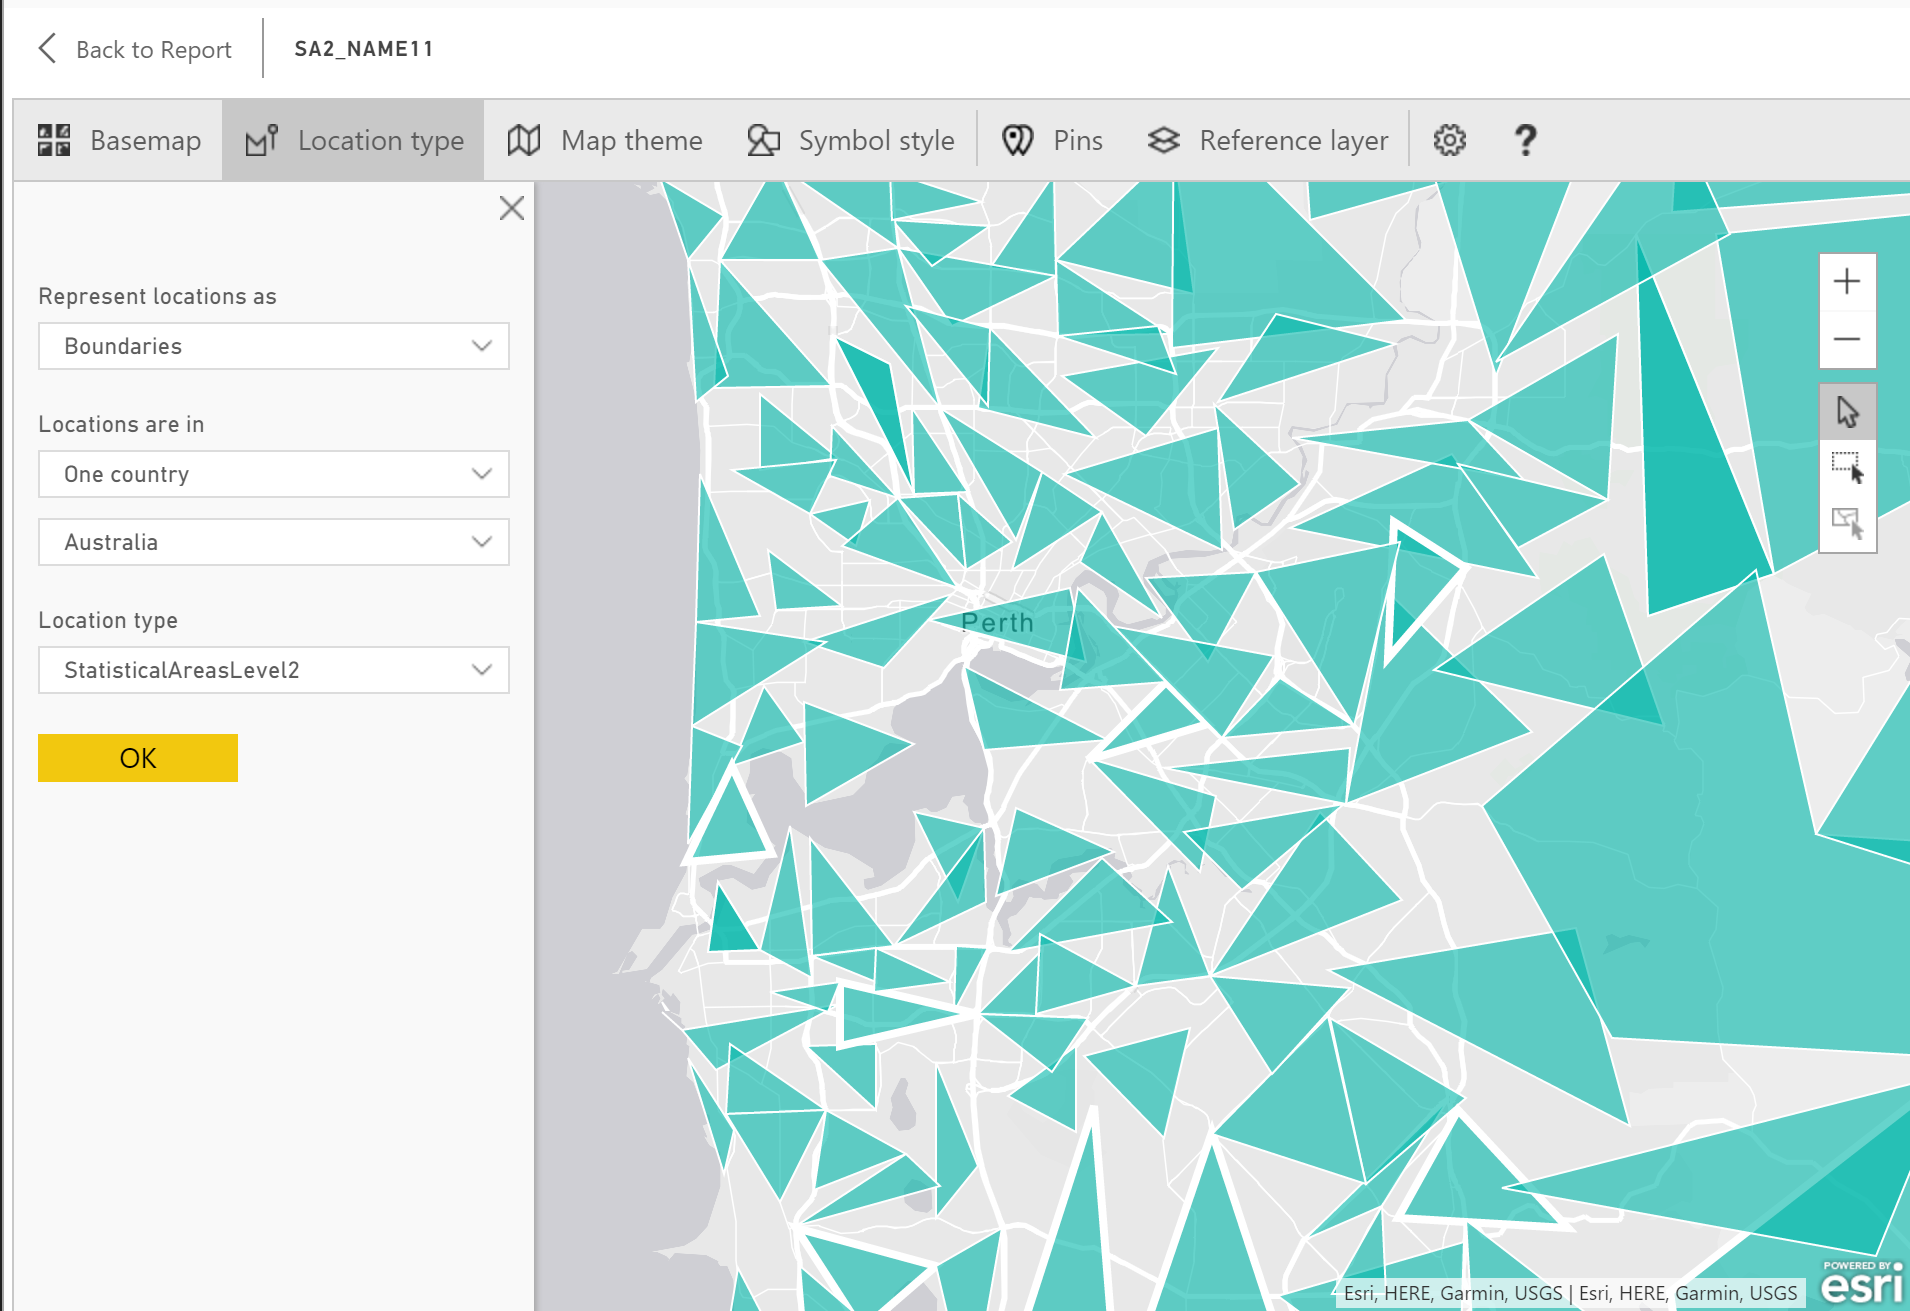Zoom in on the map with plus button
Viewport: 1910px width, 1311px height.
pyautogui.click(x=1847, y=282)
